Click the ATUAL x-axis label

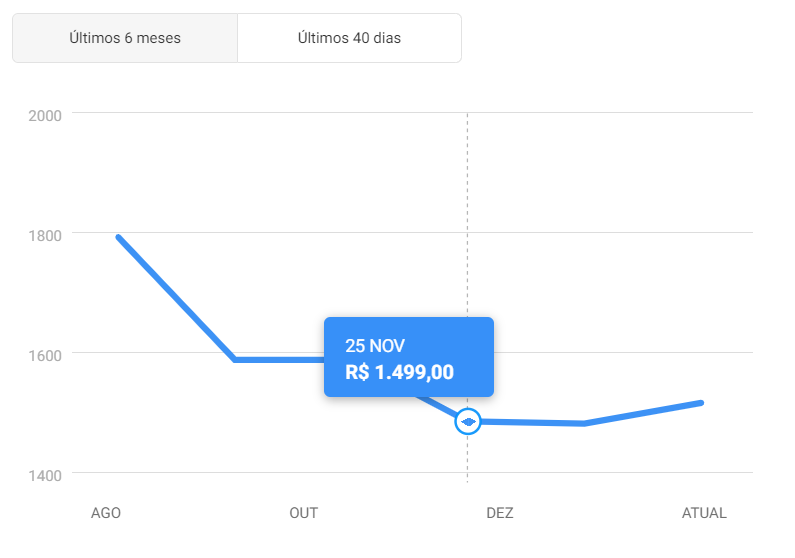click(704, 513)
